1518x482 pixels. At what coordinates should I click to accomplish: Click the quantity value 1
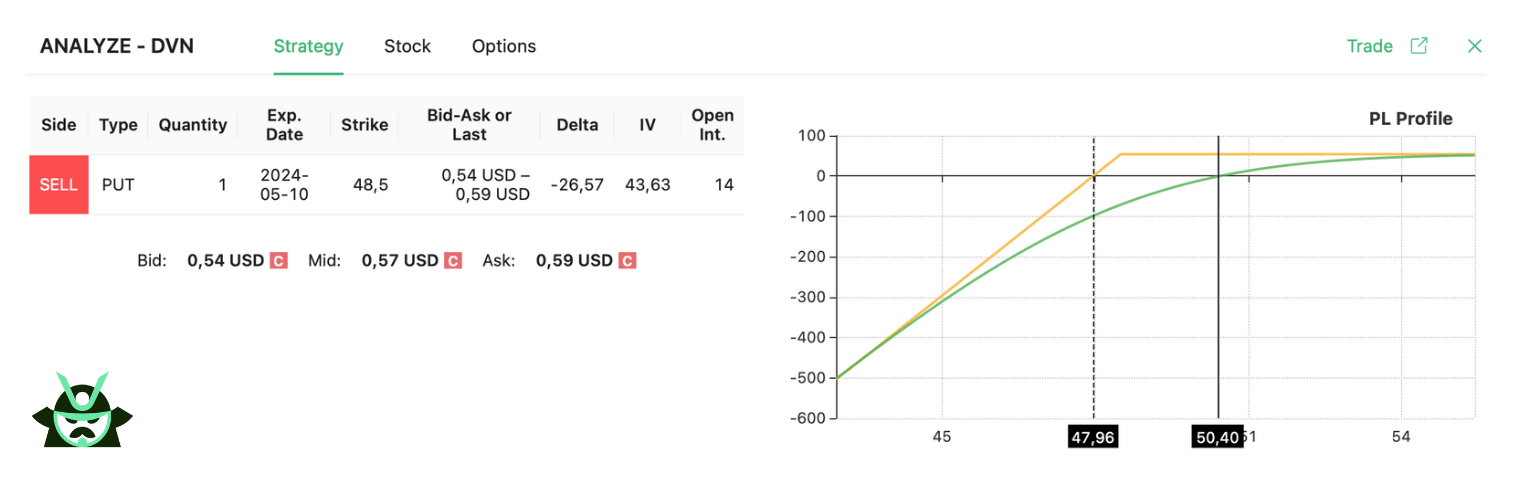click(x=223, y=185)
